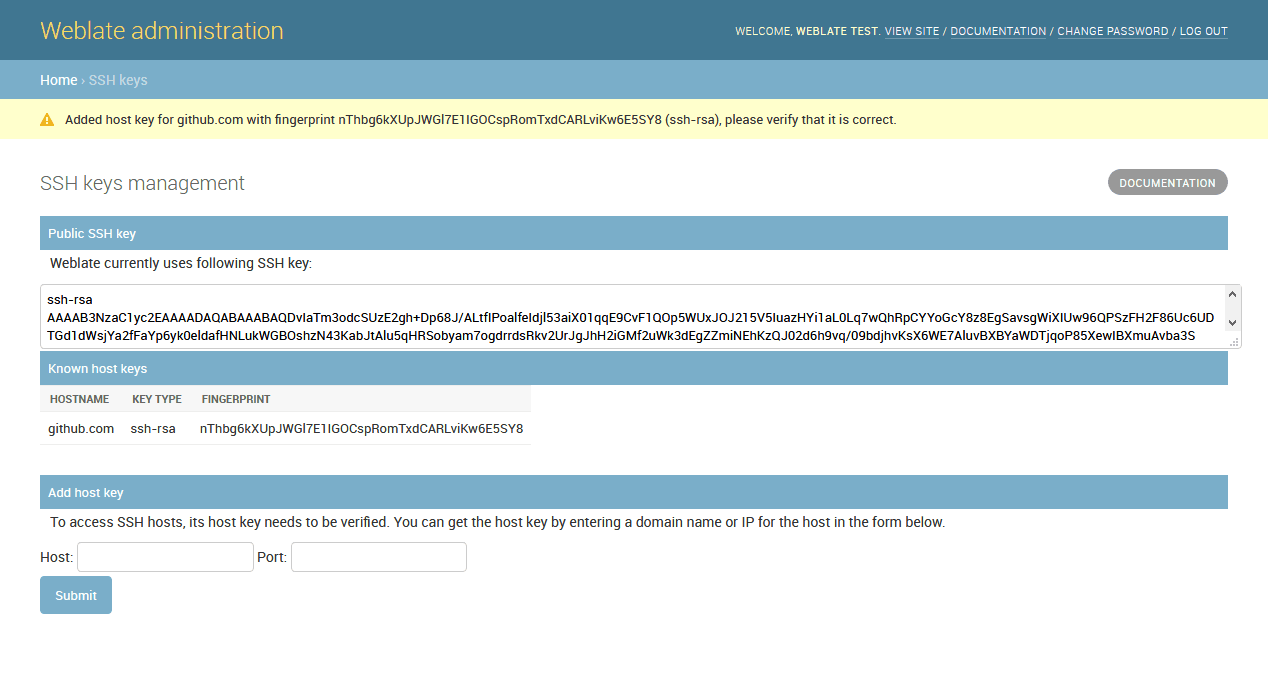This screenshot has width=1268, height=686.
Task: Go to Home in the breadcrumb
Action: pyautogui.click(x=59, y=80)
